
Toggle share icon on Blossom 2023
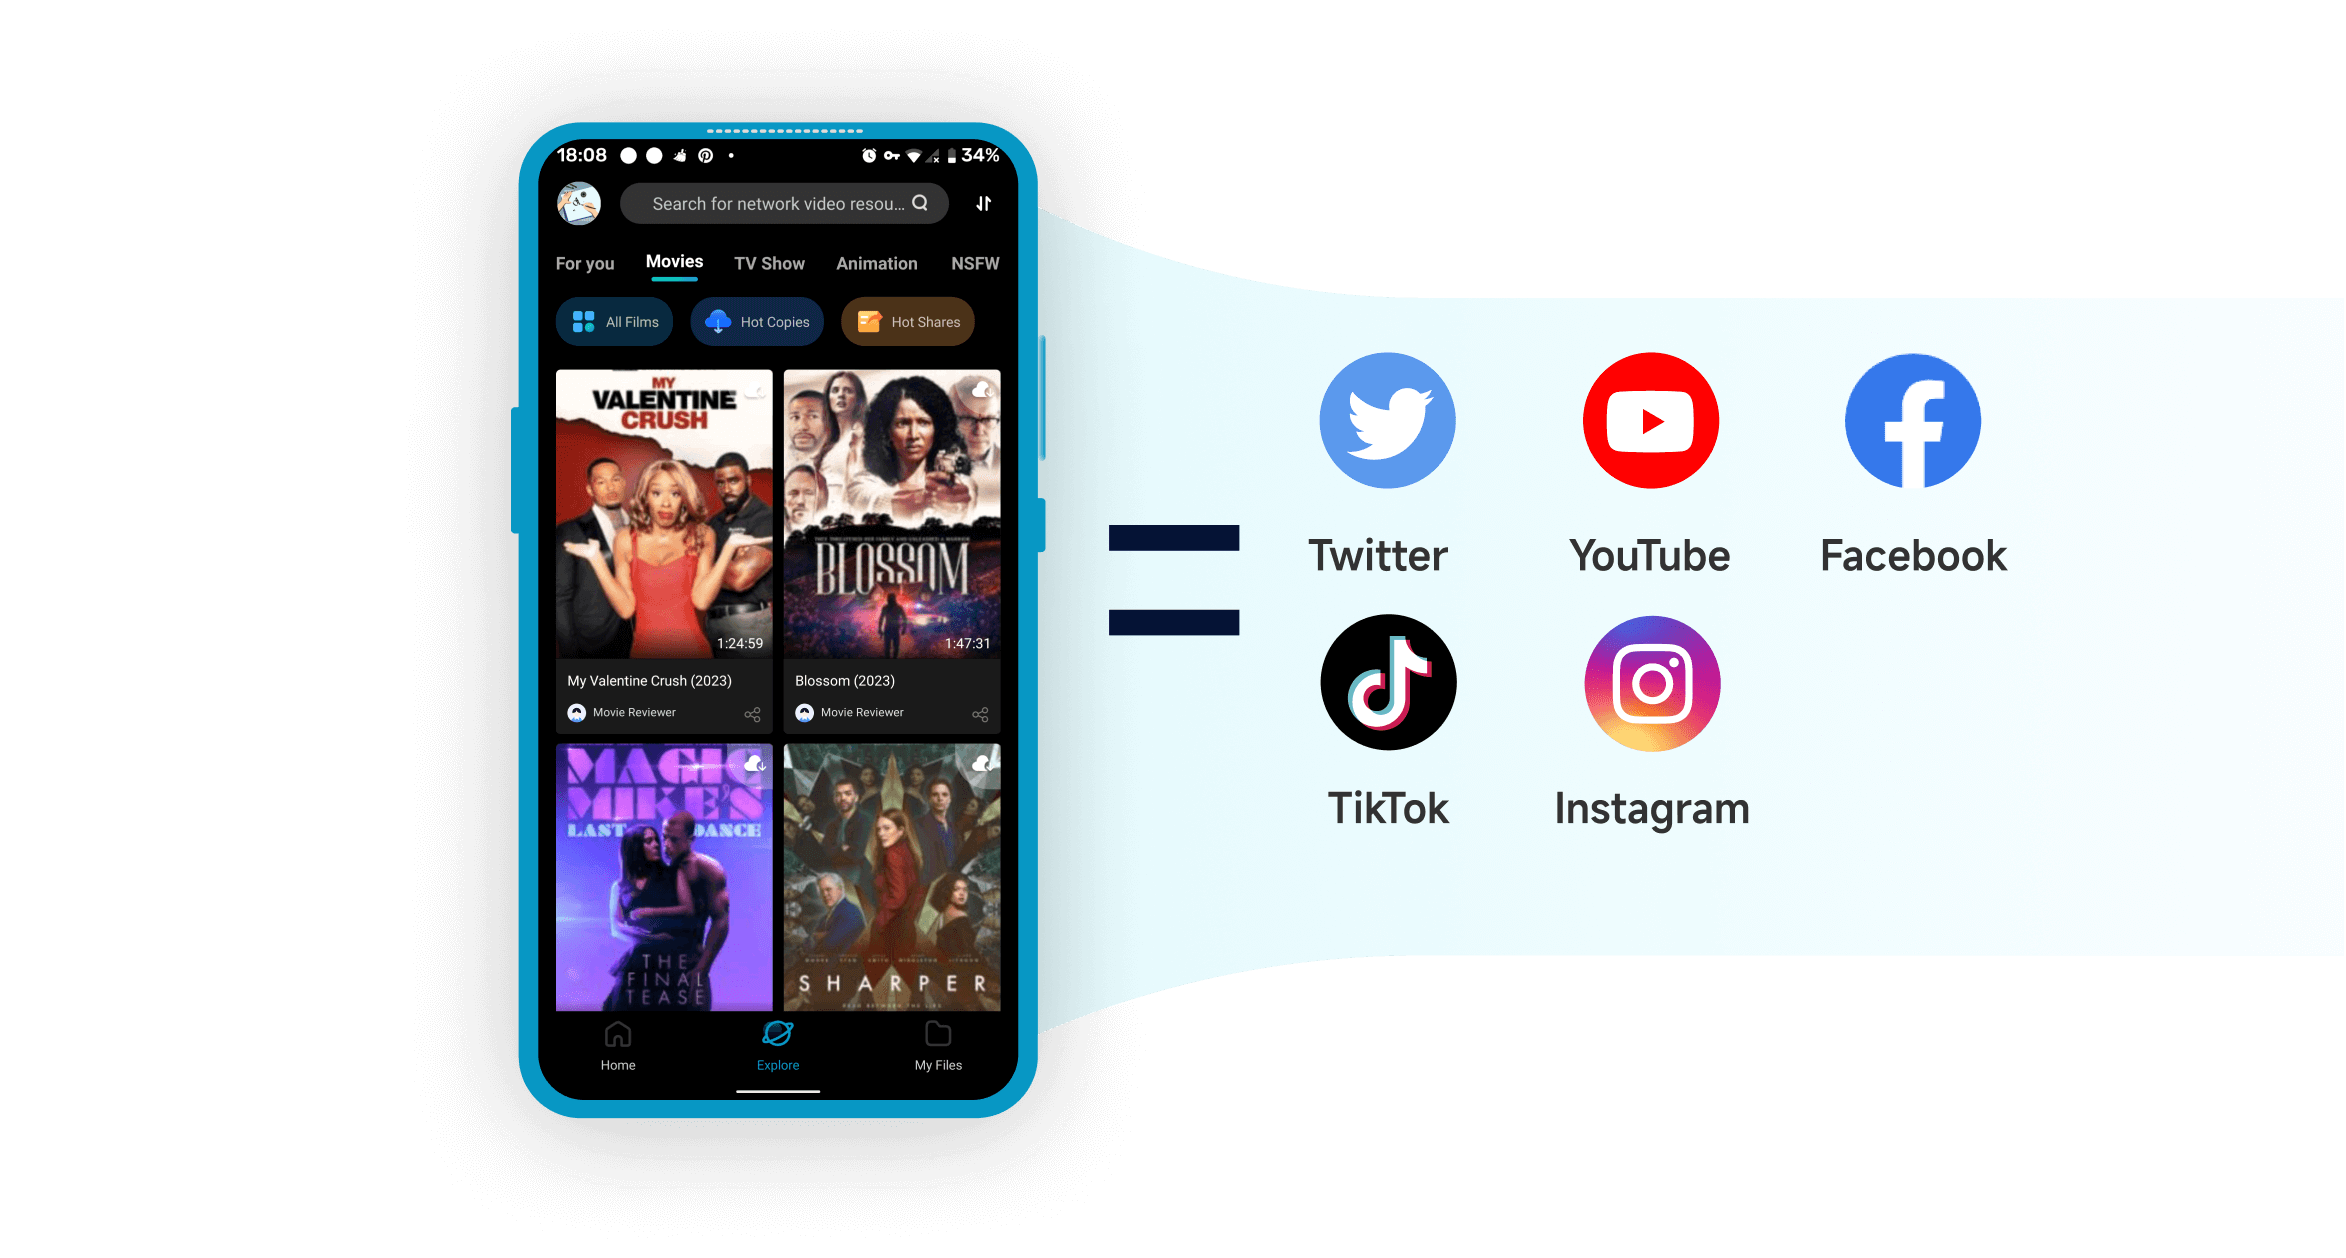click(x=981, y=712)
